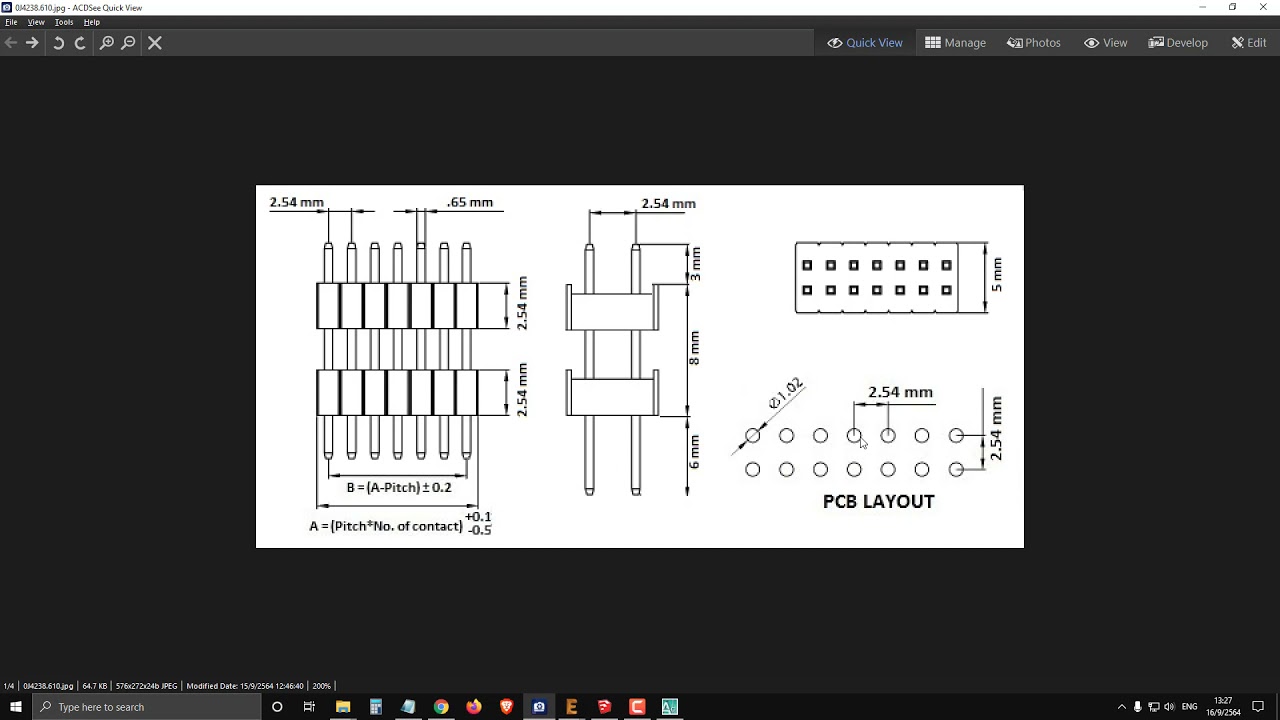
Task: Open the notification action center
Action: [x=1258, y=707]
